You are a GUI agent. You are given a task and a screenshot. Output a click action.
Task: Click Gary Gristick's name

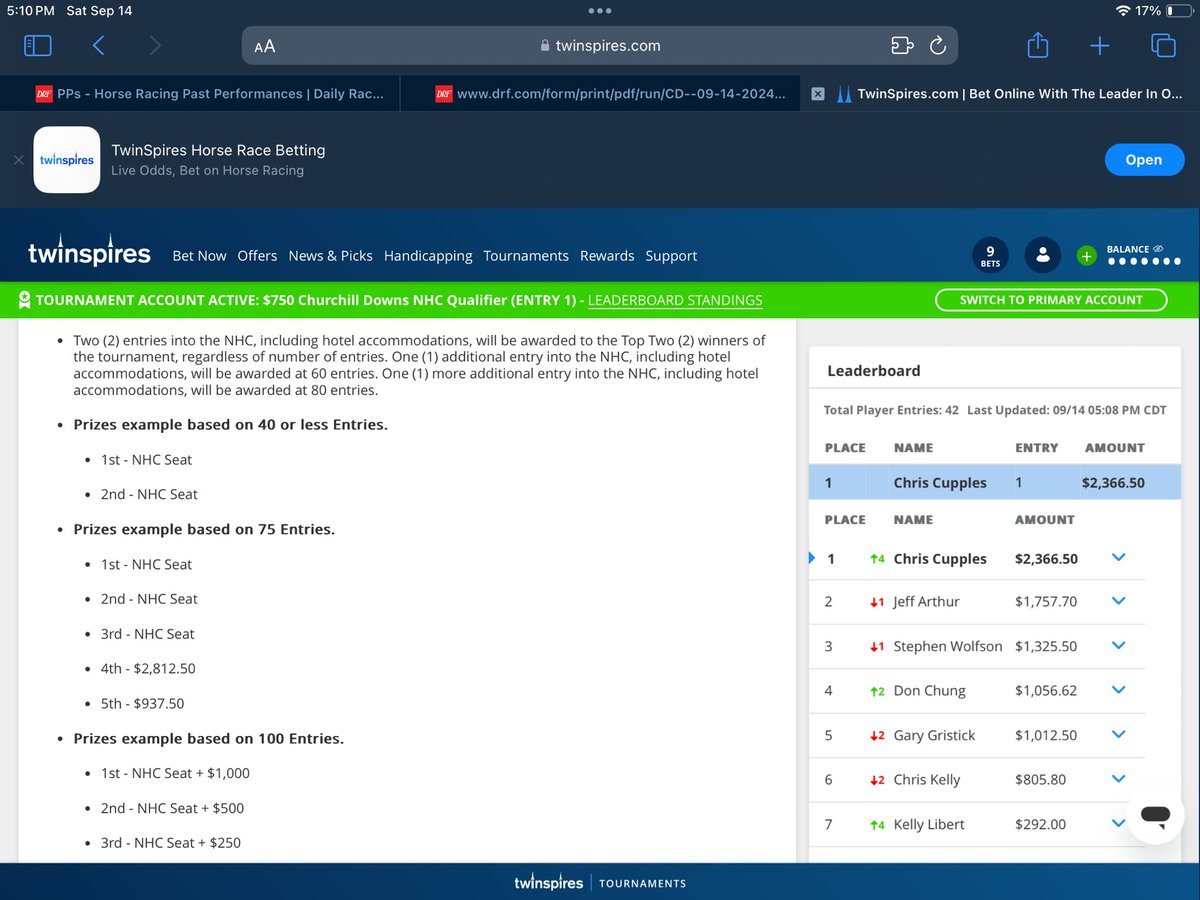pyautogui.click(x=934, y=735)
